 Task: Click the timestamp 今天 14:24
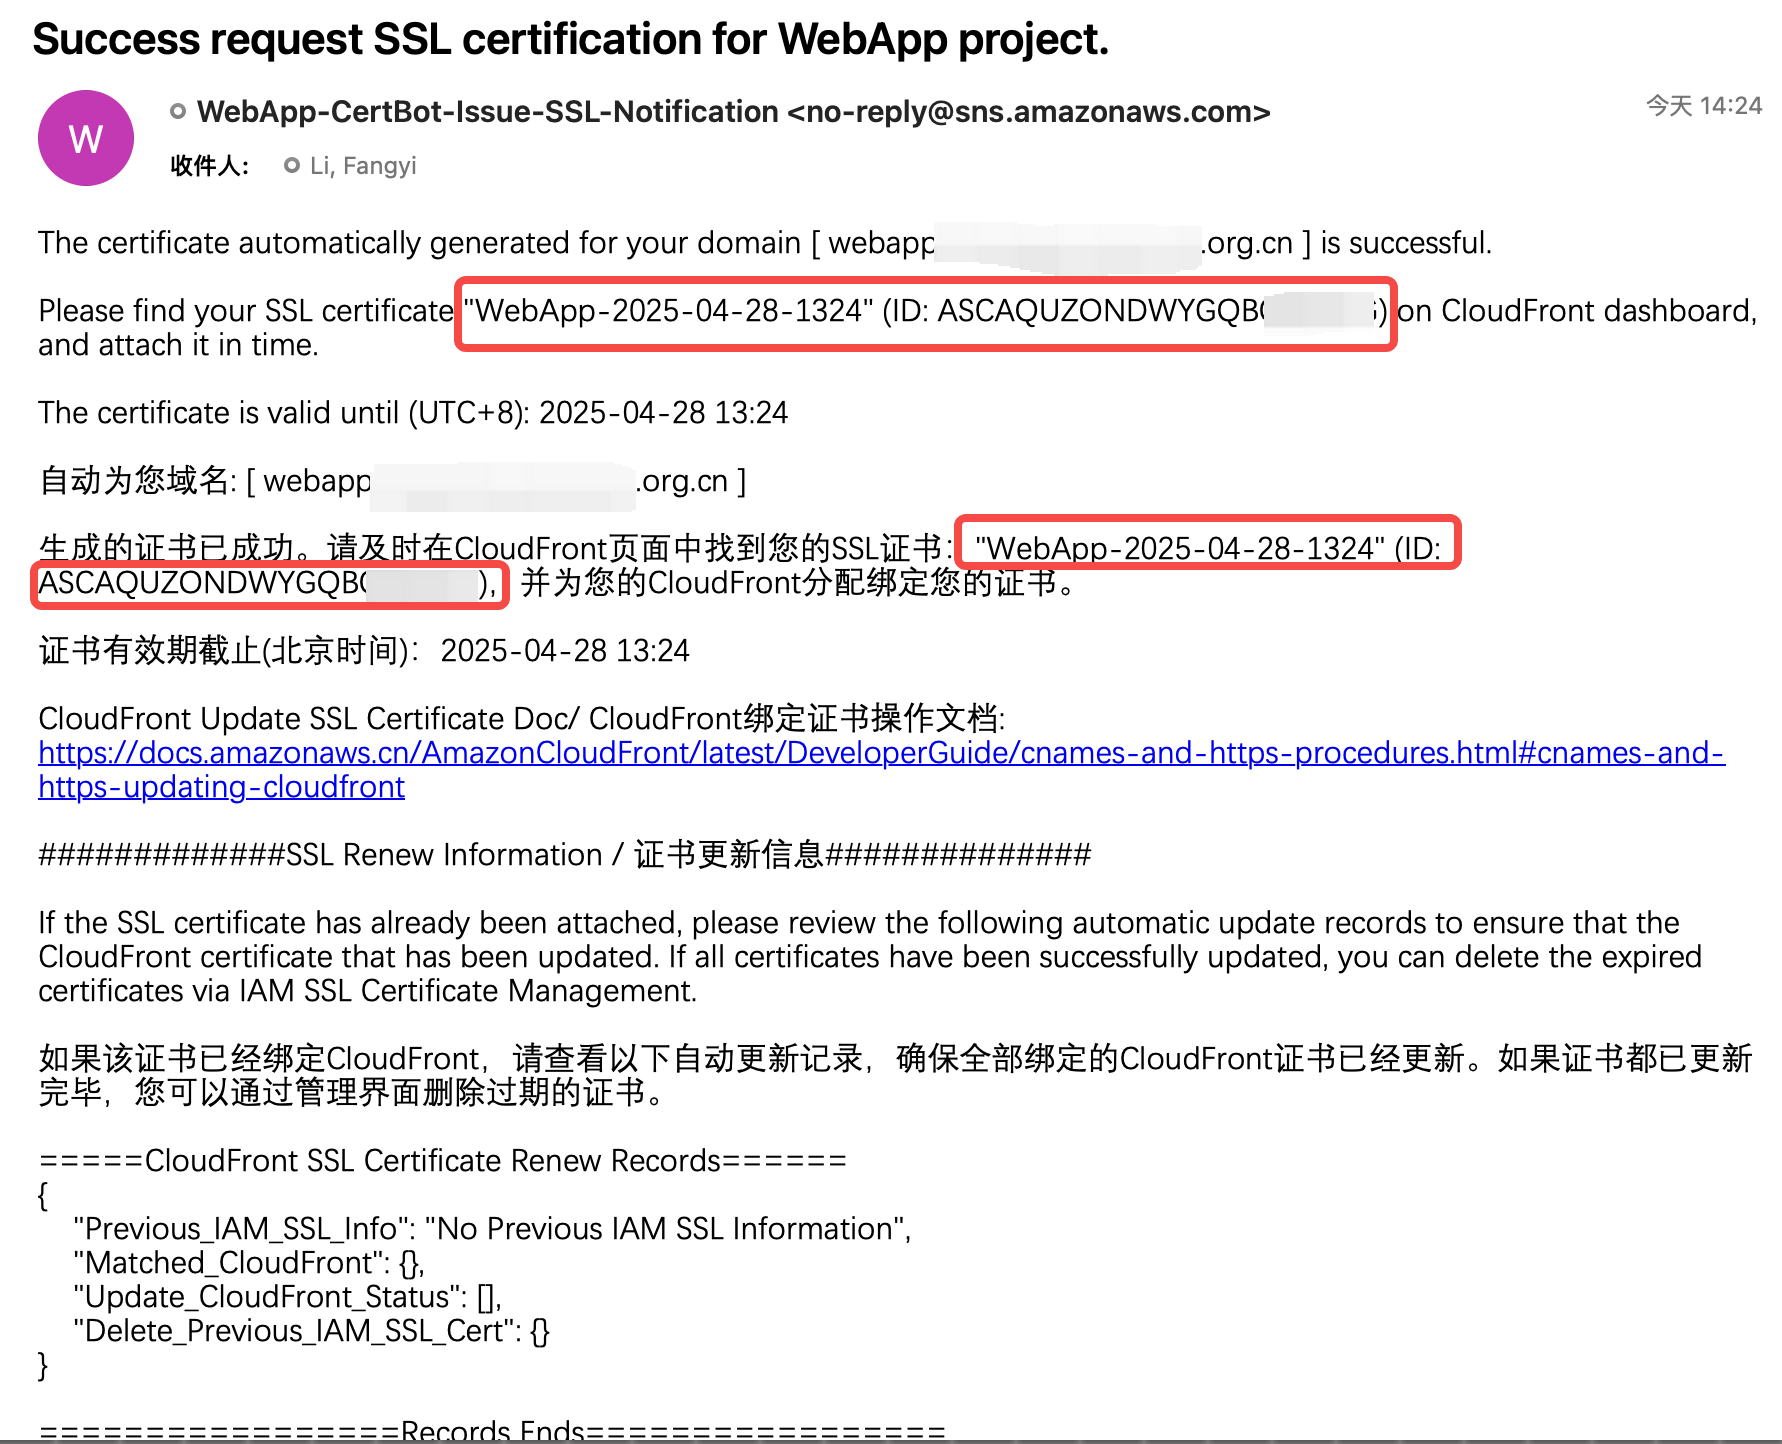pyautogui.click(x=1704, y=105)
